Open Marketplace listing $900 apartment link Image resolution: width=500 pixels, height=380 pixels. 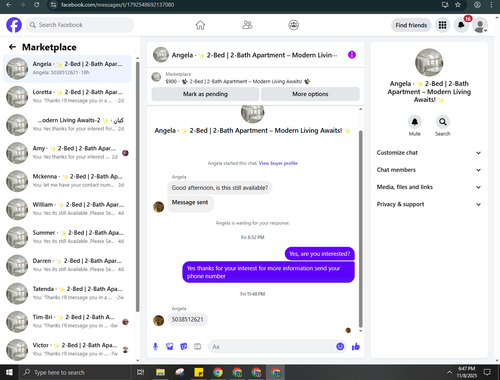pos(238,81)
